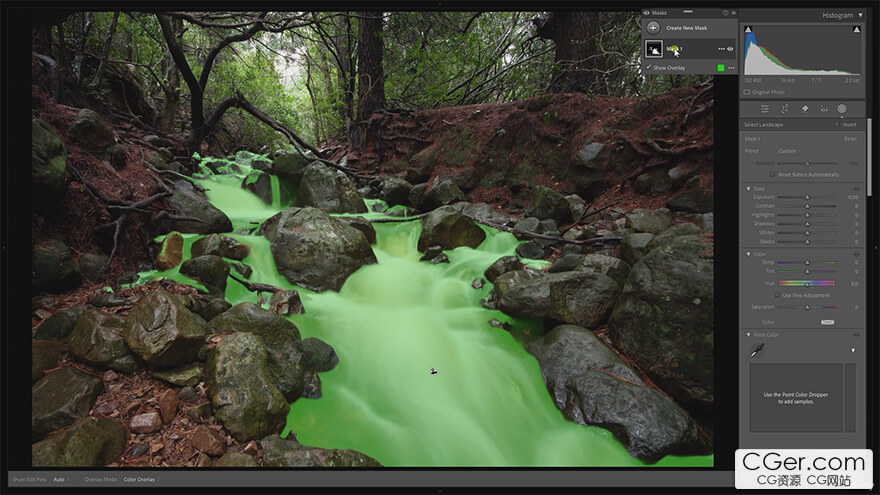Toggle highlight clipping indicator in histogram
The width and height of the screenshot is (880, 495).
tap(856, 29)
